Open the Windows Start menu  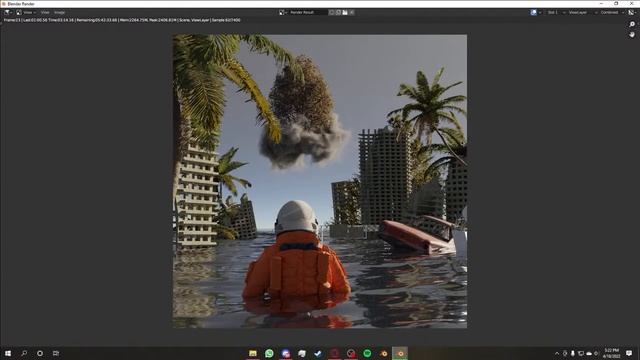[x=8, y=353]
